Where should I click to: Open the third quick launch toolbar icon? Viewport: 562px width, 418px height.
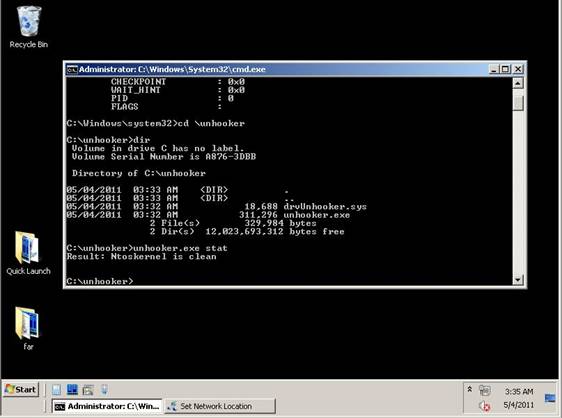(88, 390)
